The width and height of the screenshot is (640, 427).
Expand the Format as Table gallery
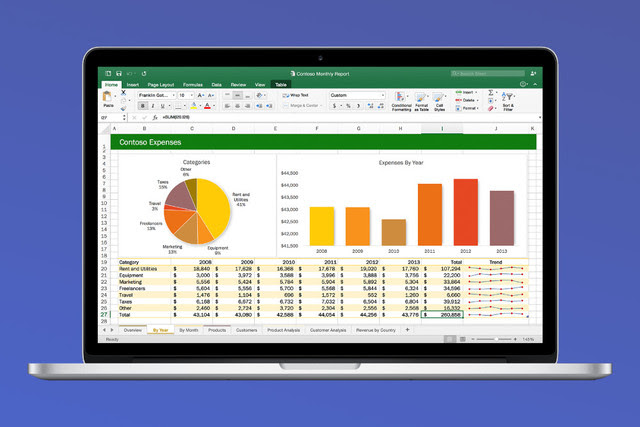point(421,101)
